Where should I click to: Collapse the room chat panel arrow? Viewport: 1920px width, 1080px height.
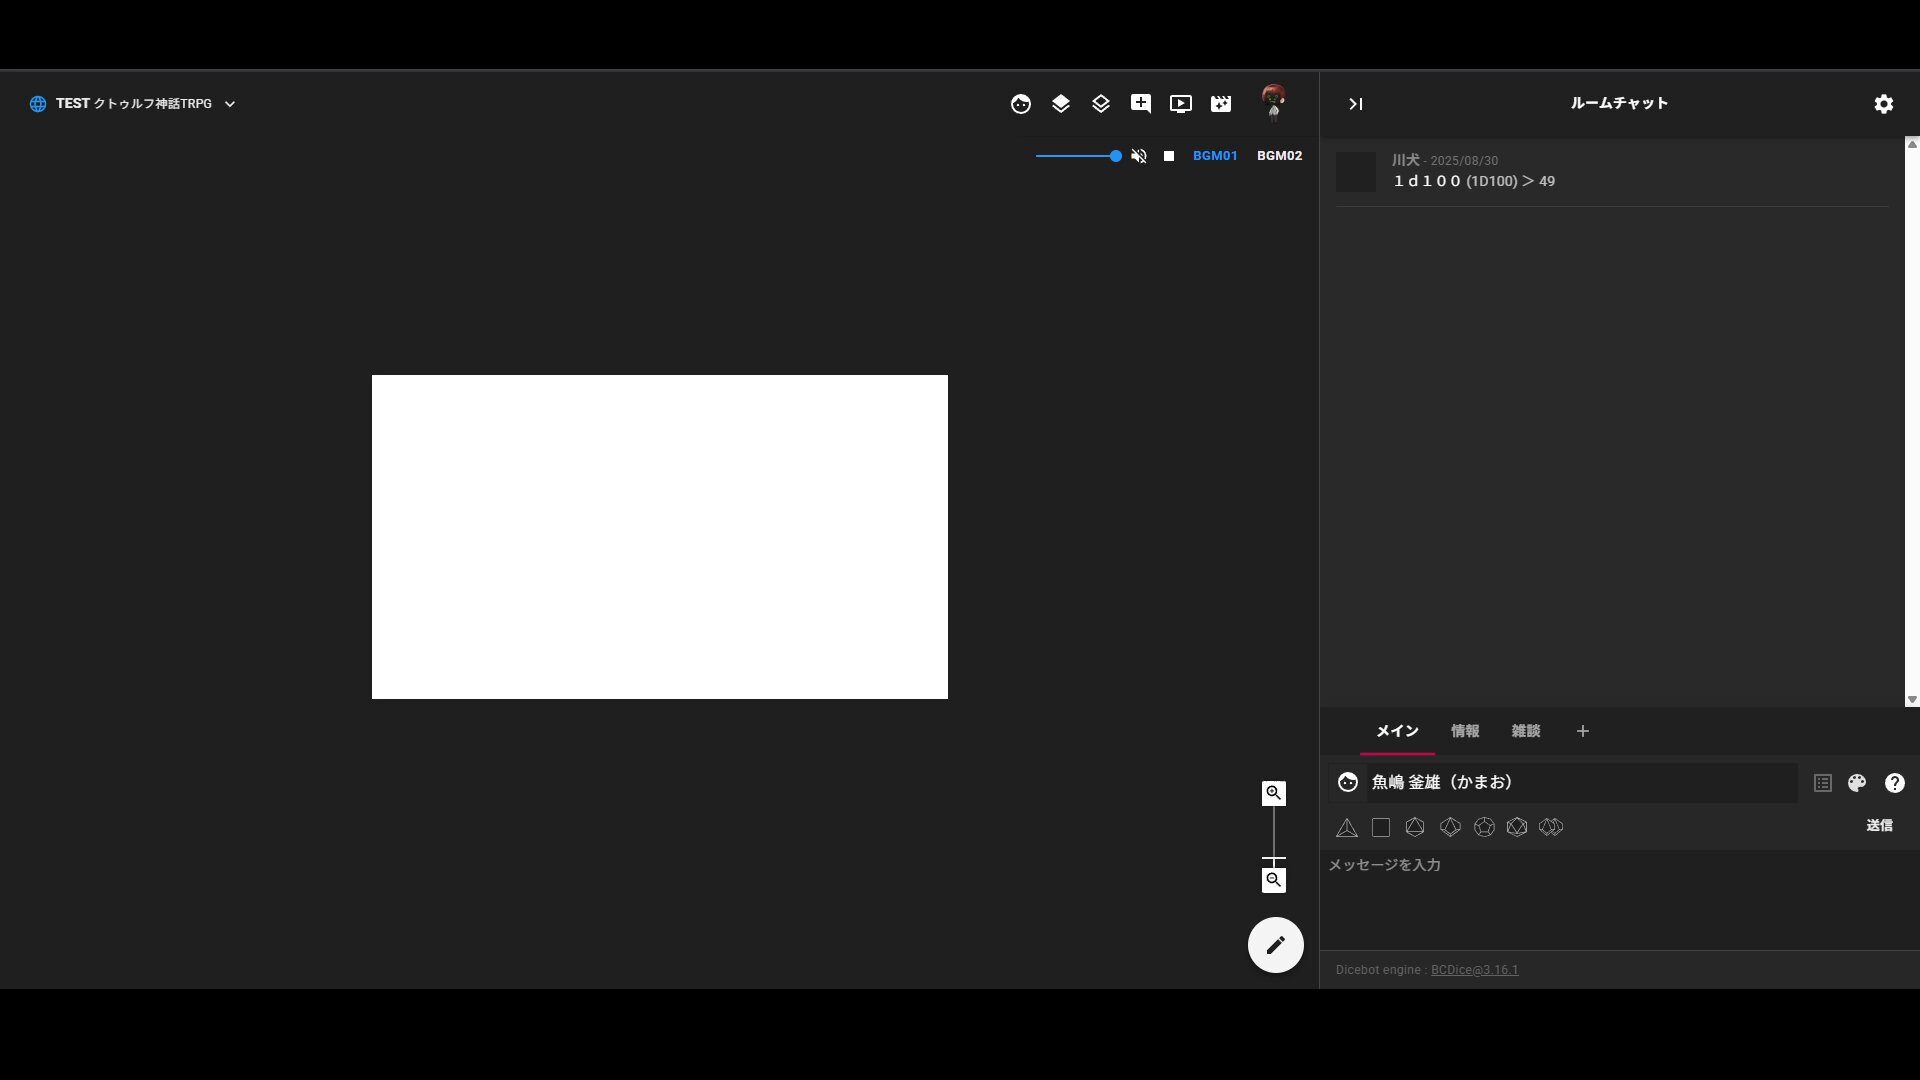[x=1355, y=104]
